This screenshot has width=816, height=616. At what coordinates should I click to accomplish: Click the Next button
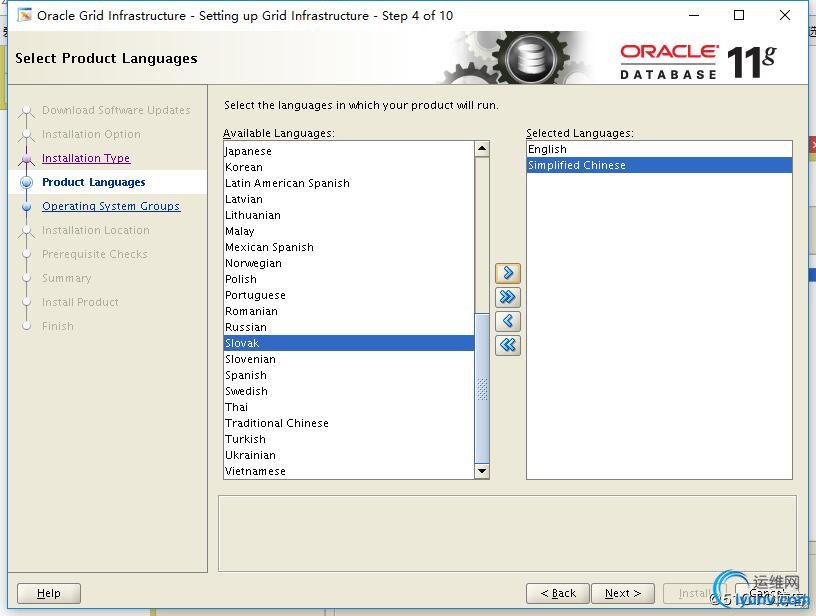pyautogui.click(x=623, y=593)
